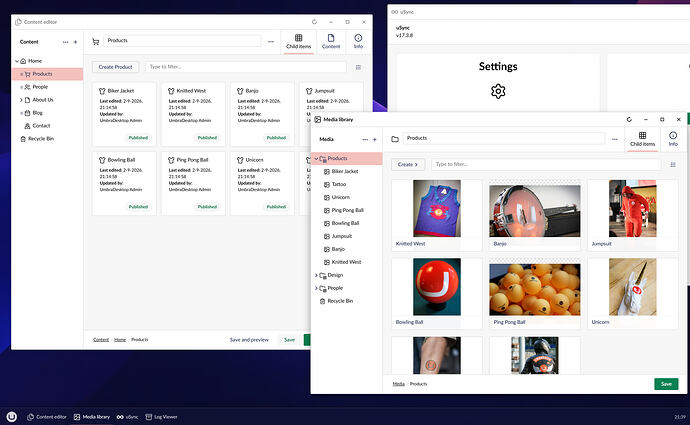Switch to Content editor in taskbar

[x=47, y=417]
